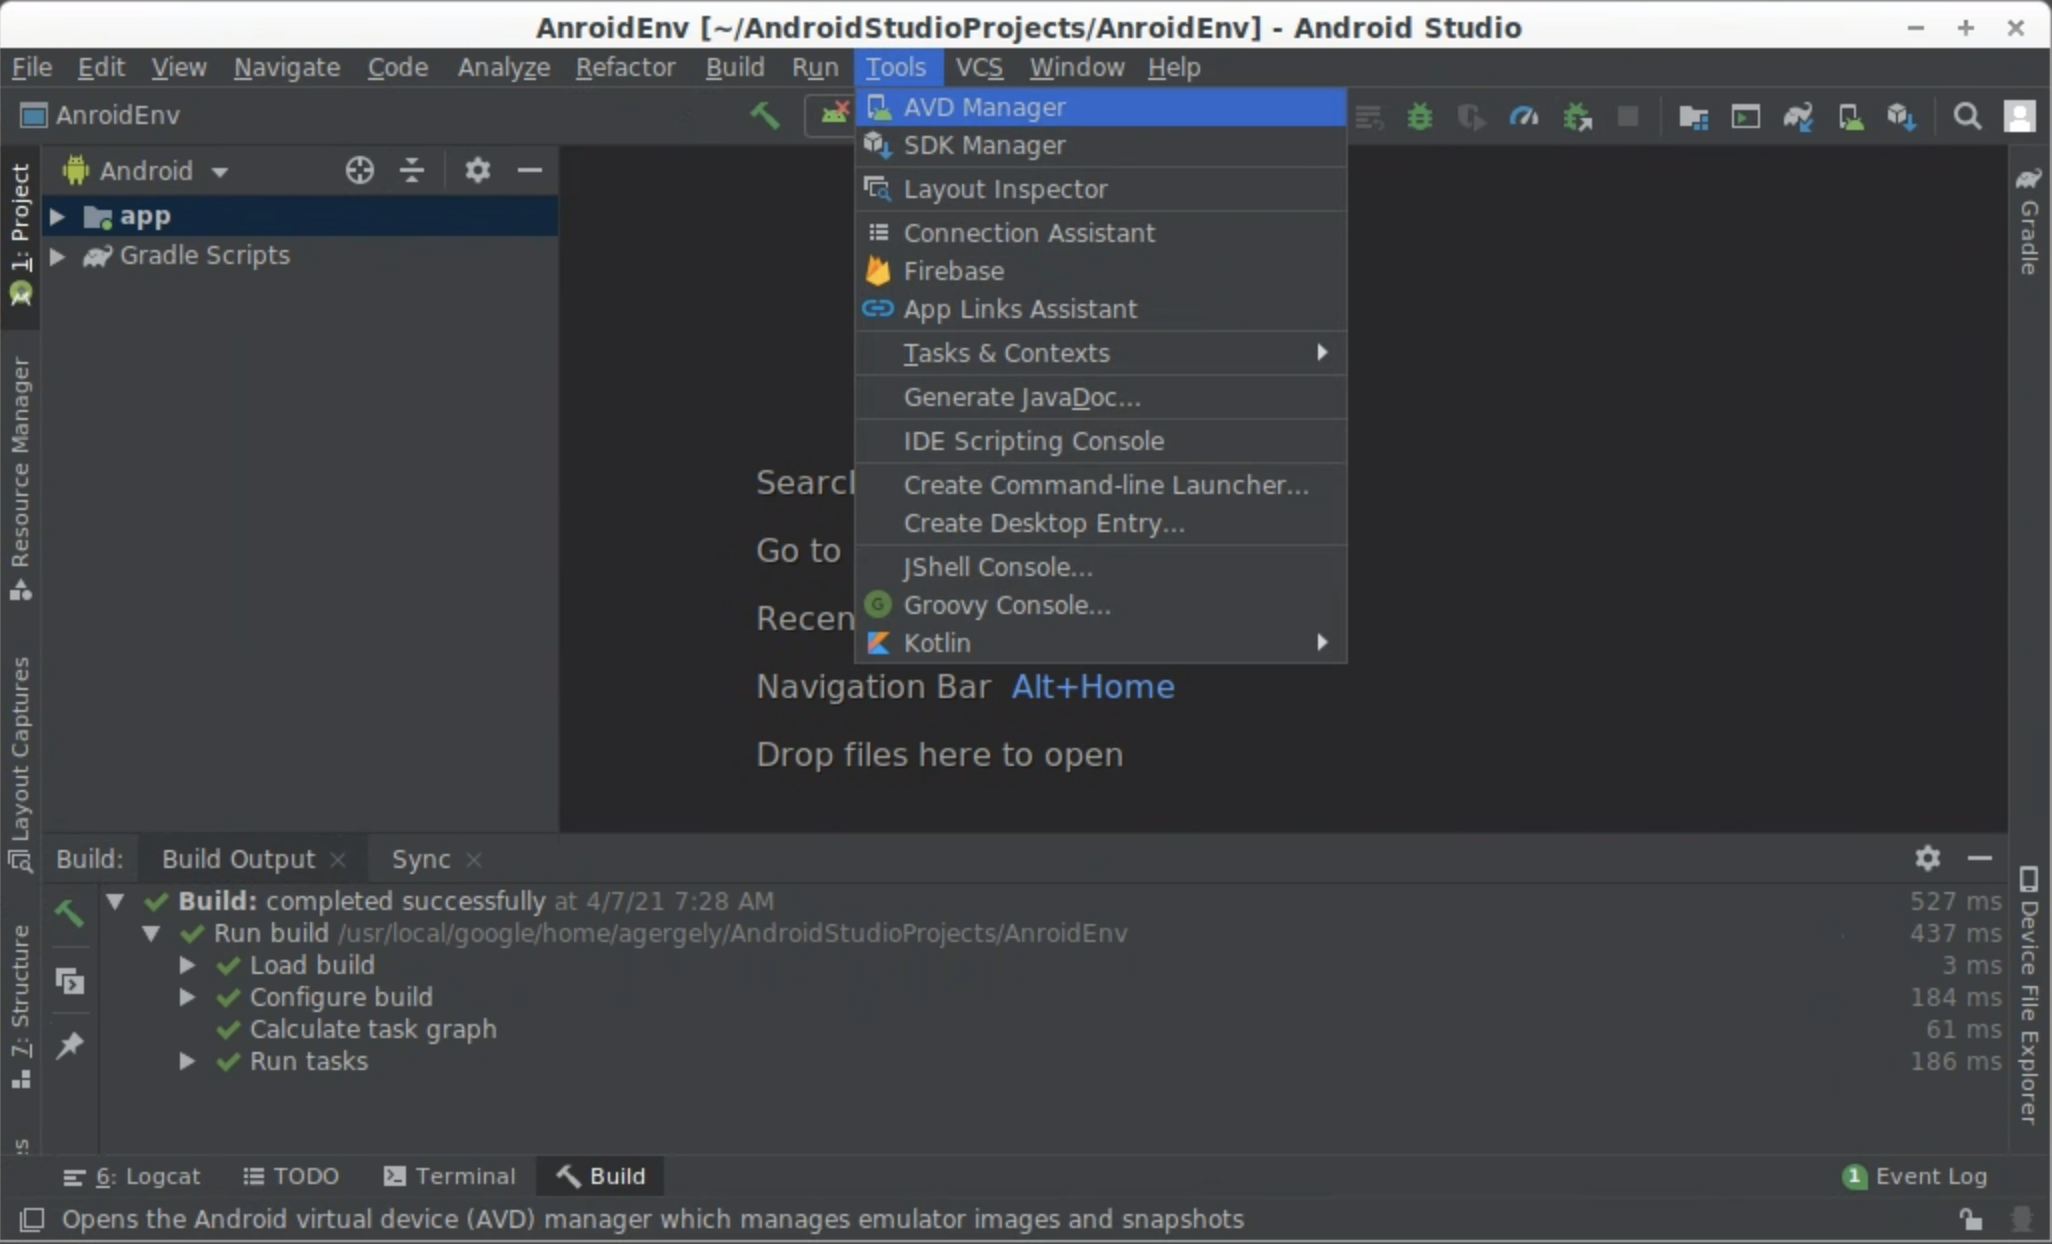Select SDK Manager from Tools menu
The height and width of the screenshot is (1244, 2052).
[x=984, y=145]
